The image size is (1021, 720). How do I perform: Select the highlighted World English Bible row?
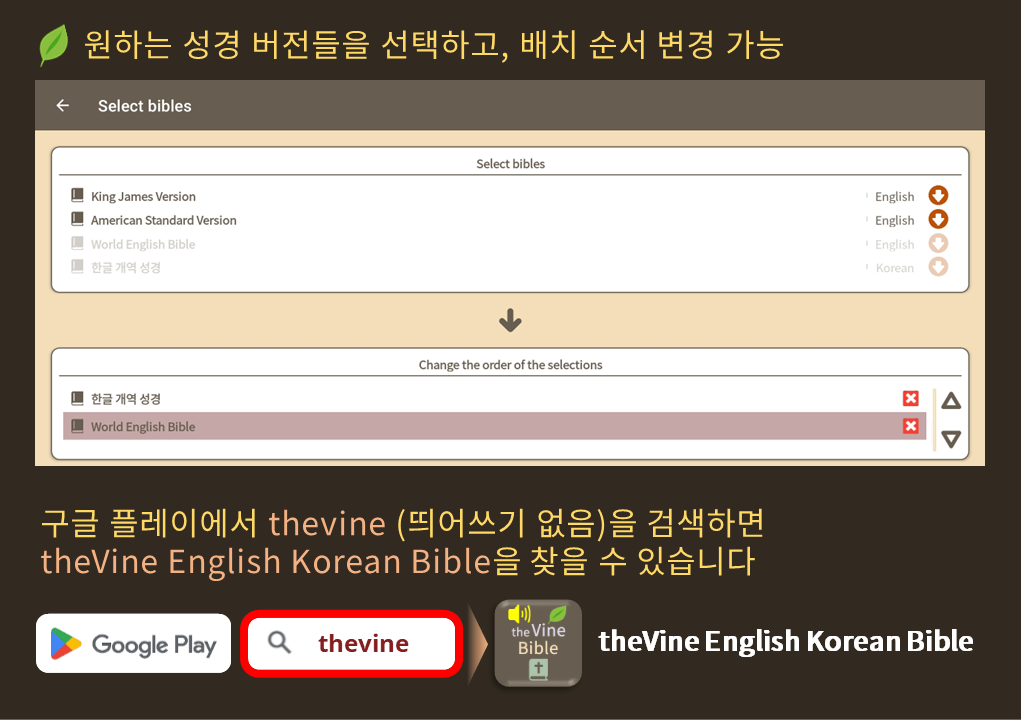pyautogui.click(x=494, y=426)
